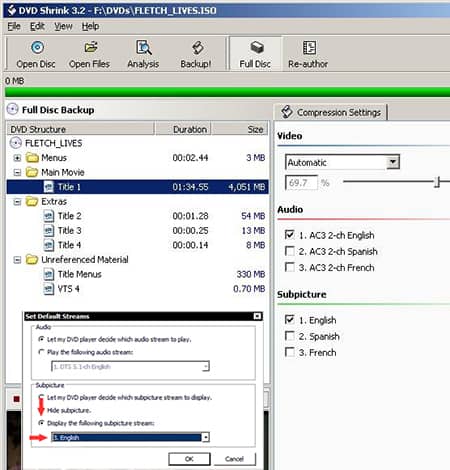
Task: Click the Title Menus file icon
Action: 49,274
